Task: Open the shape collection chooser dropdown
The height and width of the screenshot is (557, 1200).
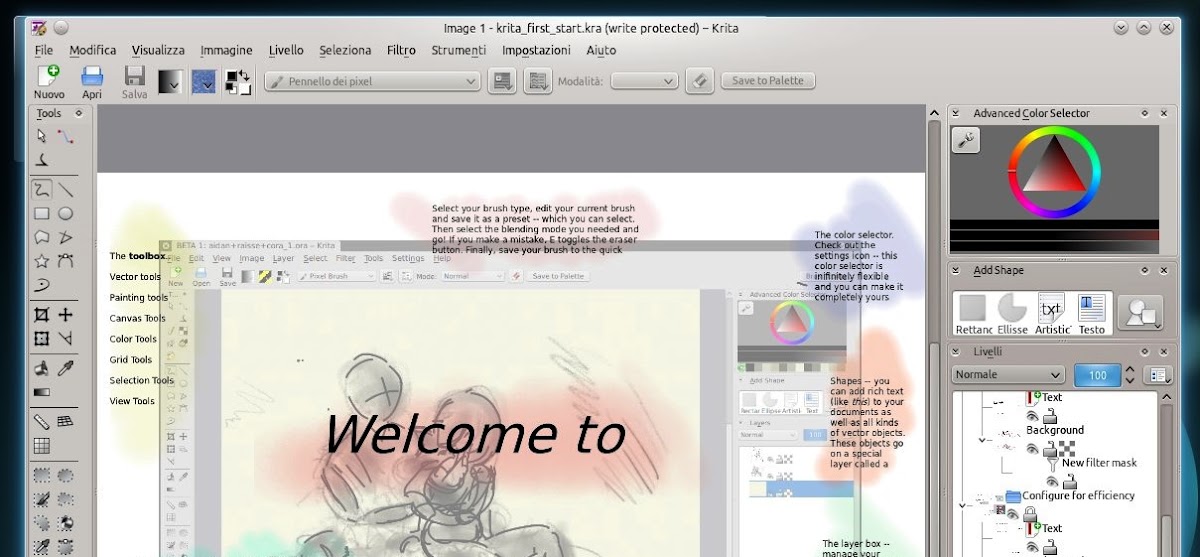Action: (1140, 313)
